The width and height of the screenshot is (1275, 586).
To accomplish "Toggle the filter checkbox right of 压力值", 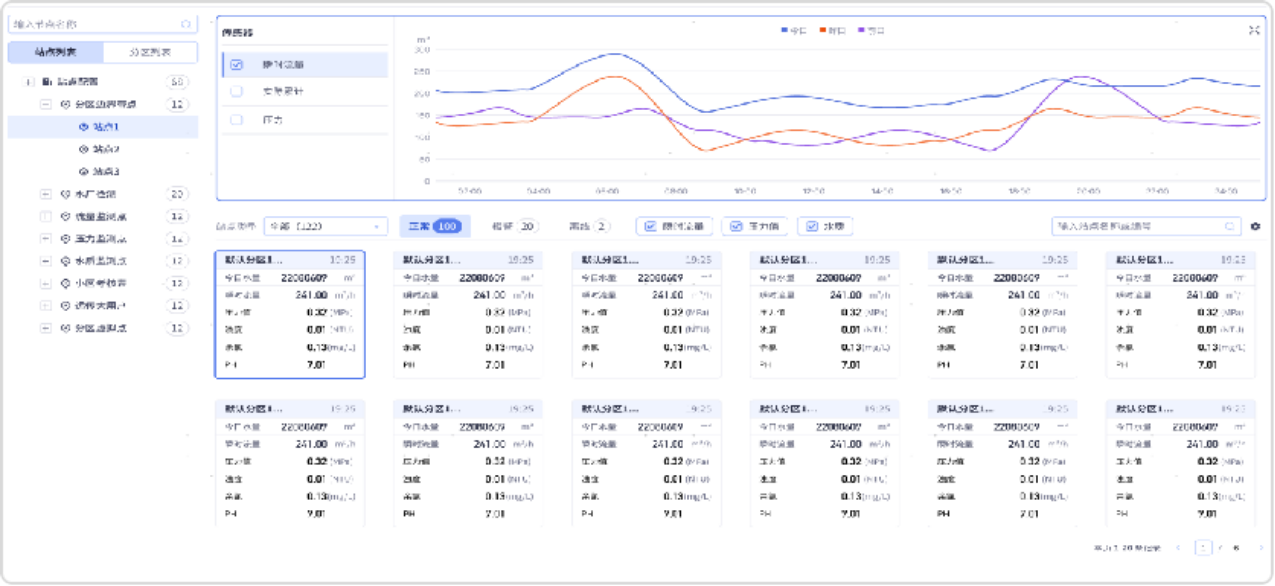I will (810, 227).
